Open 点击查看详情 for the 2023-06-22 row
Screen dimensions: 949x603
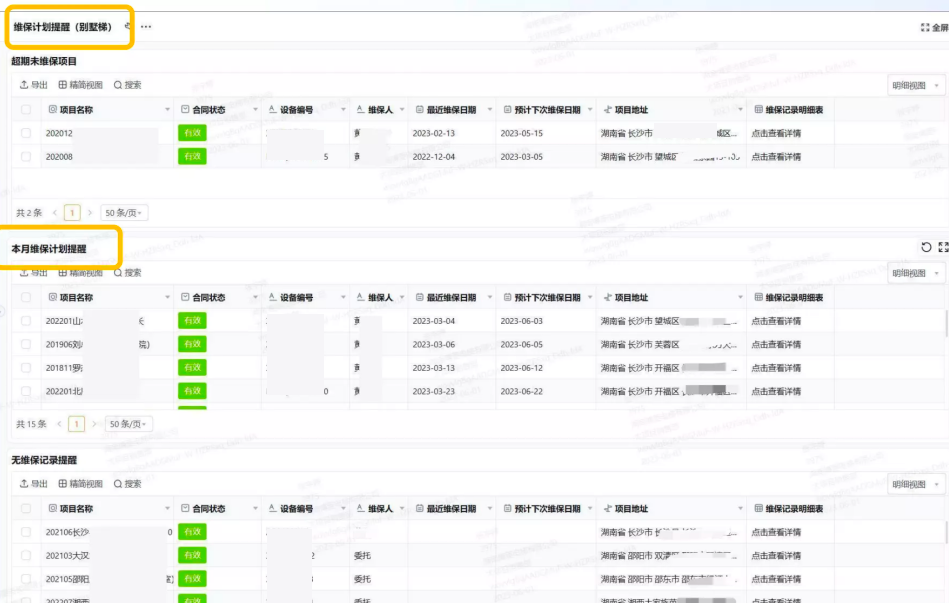(776, 391)
